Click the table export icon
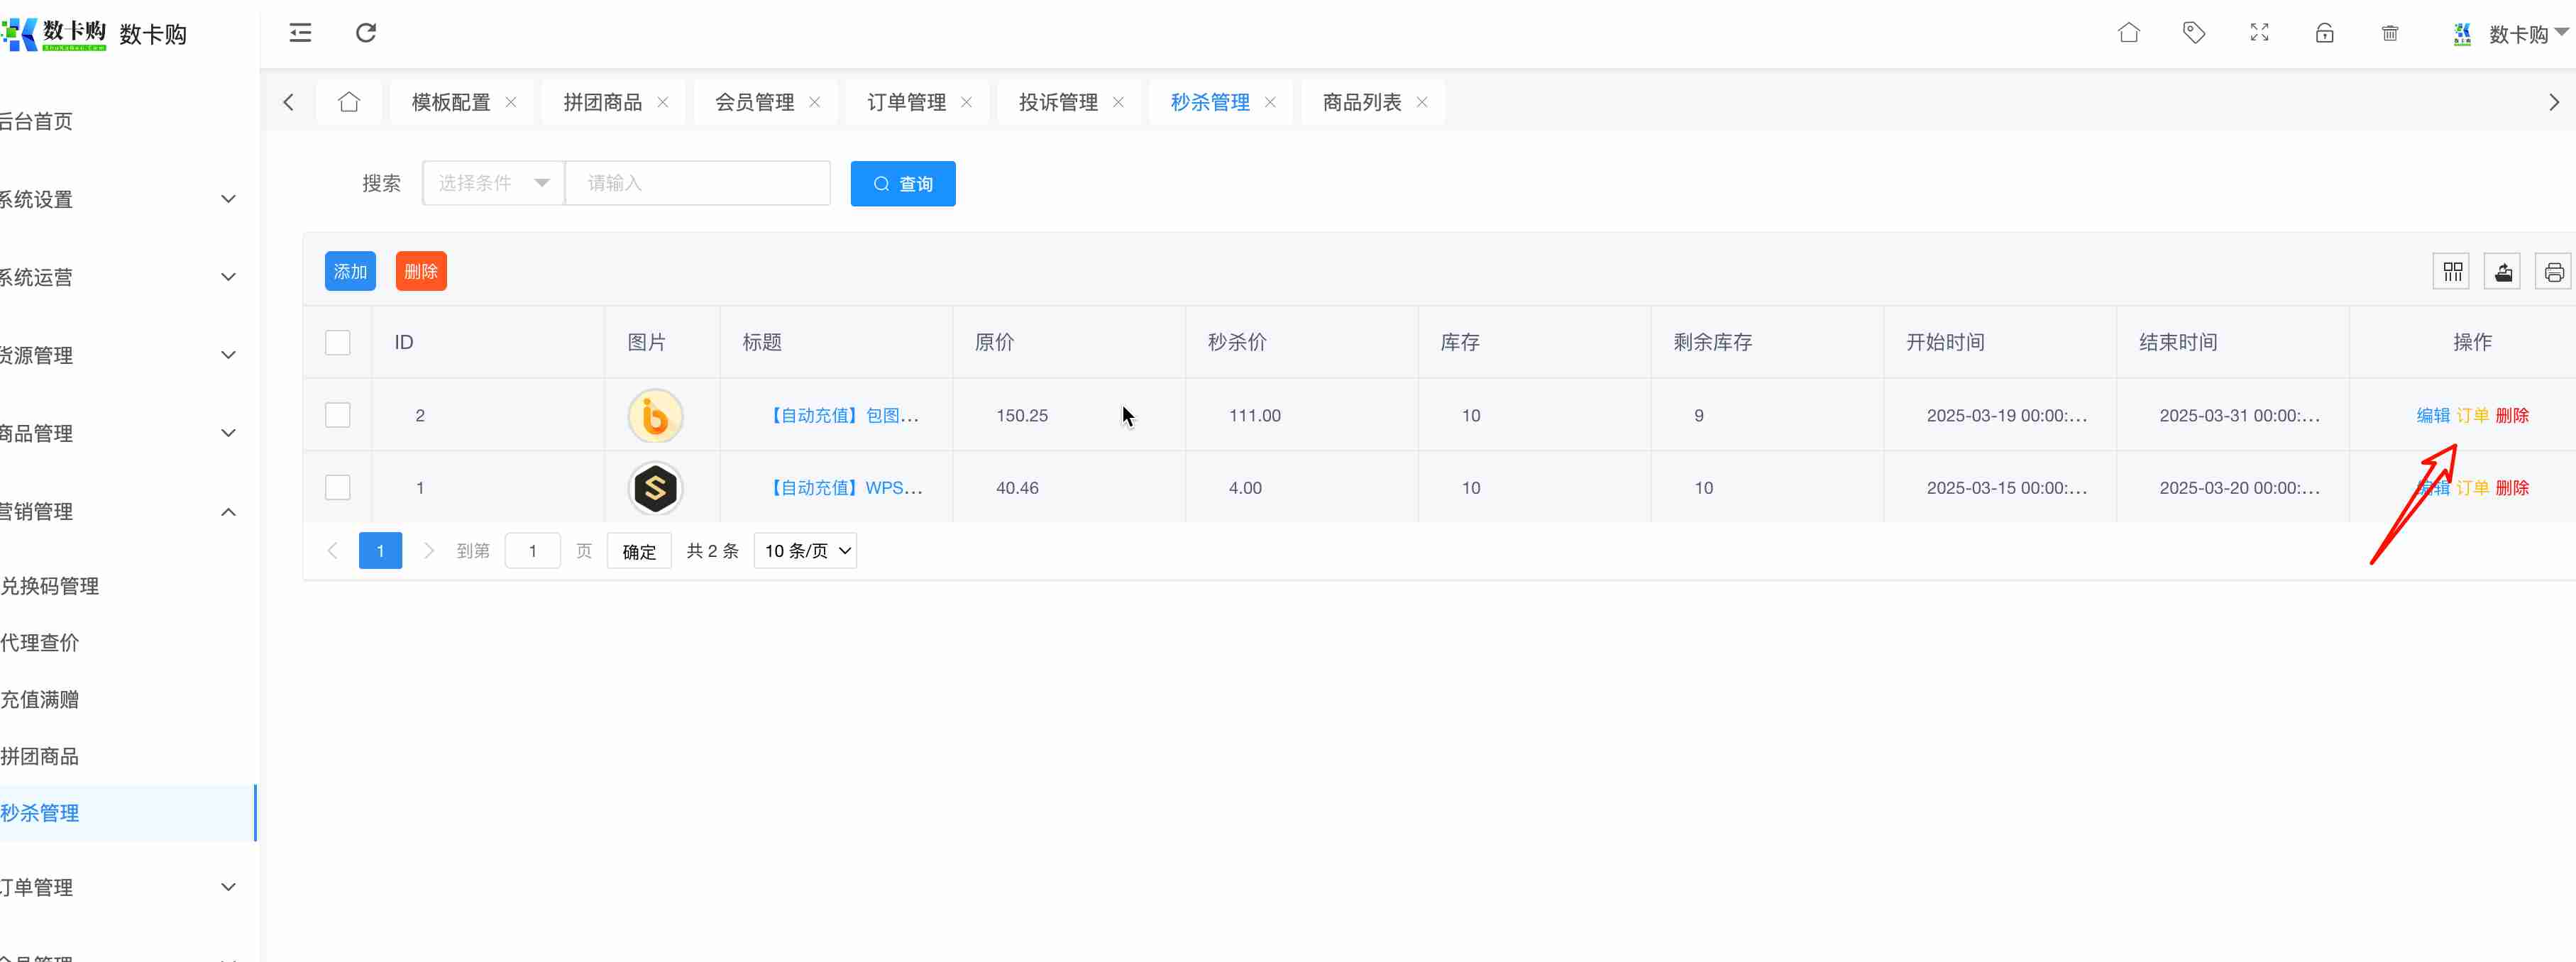Screen dimensions: 2576x962 pos(2503,272)
